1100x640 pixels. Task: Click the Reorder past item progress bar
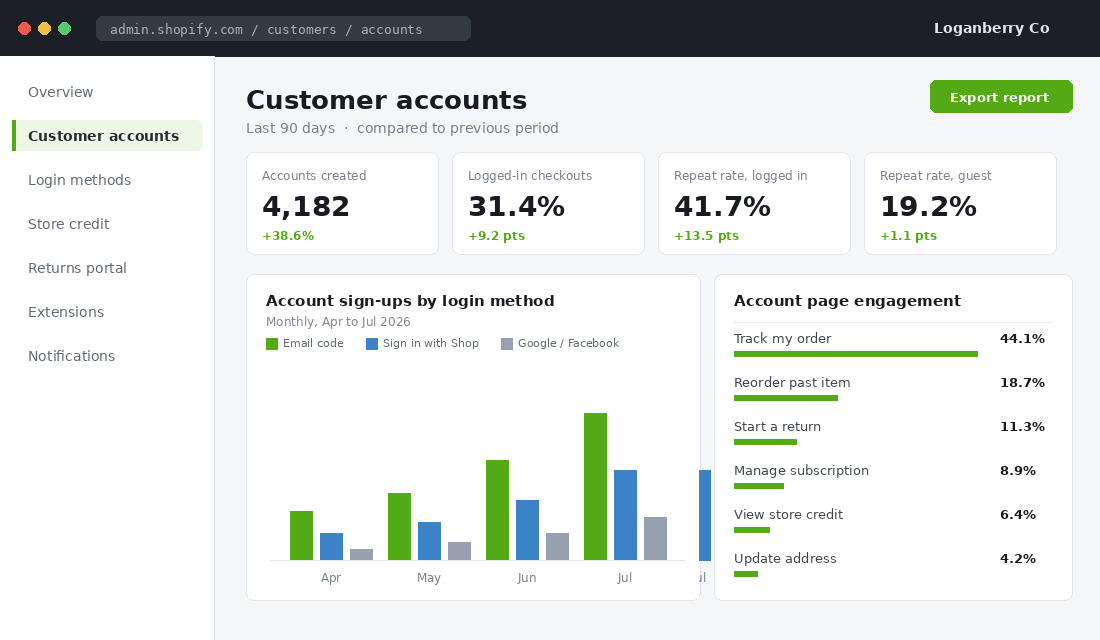click(786, 398)
